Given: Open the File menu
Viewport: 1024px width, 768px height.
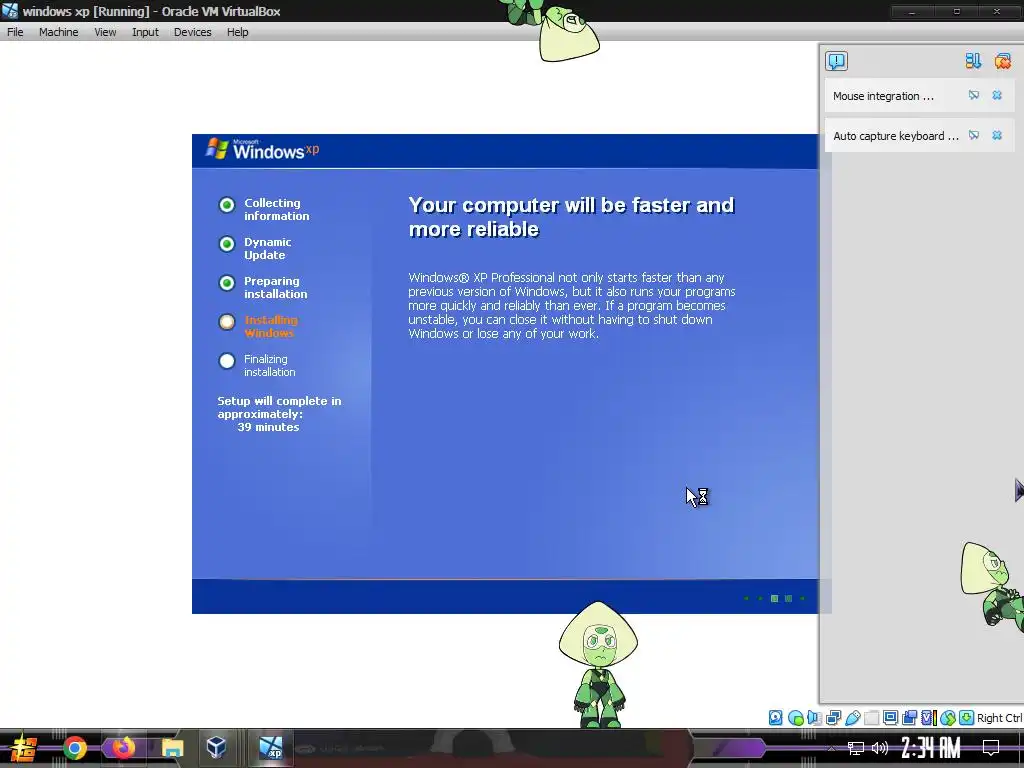Looking at the screenshot, I should (x=15, y=32).
